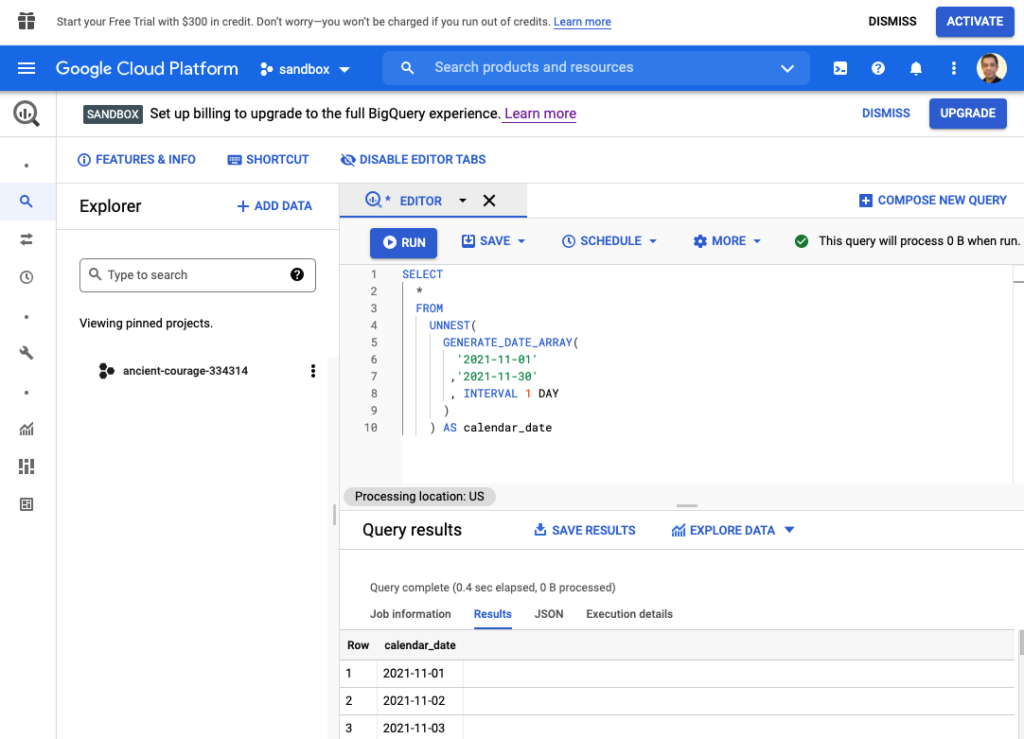1024x739 pixels.
Task: Open Learn more link in sandbox banner
Action: 540,114
